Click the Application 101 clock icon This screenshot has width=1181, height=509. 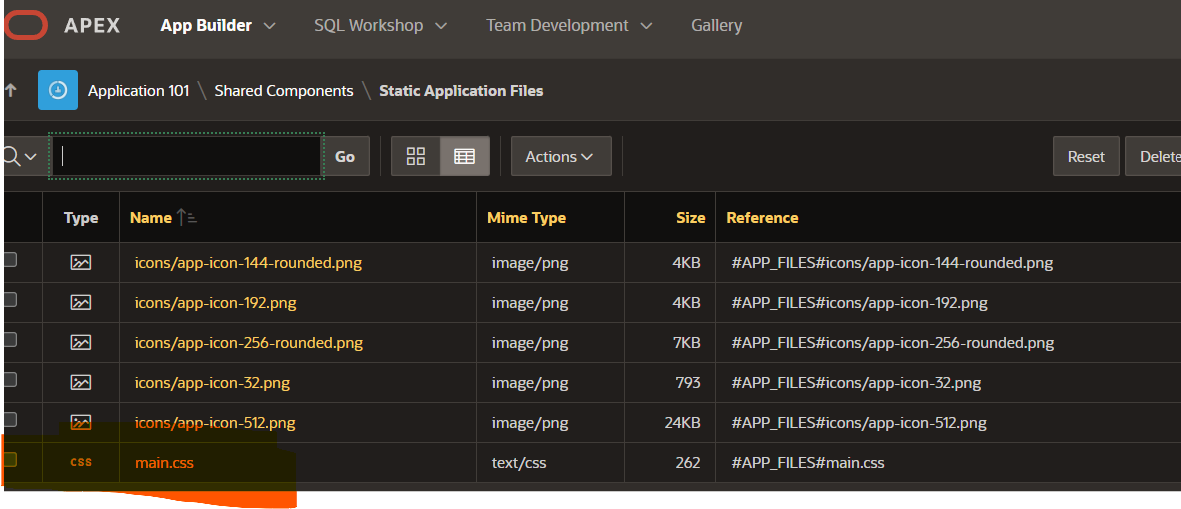[58, 90]
